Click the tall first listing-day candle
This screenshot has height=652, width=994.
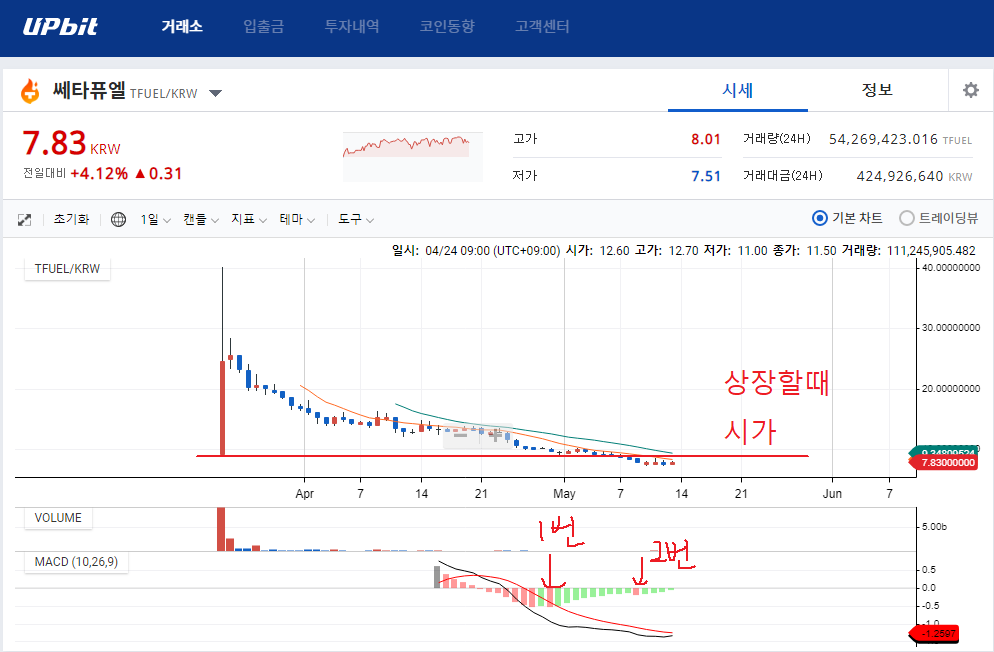pyautogui.click(x=223, y=408)
